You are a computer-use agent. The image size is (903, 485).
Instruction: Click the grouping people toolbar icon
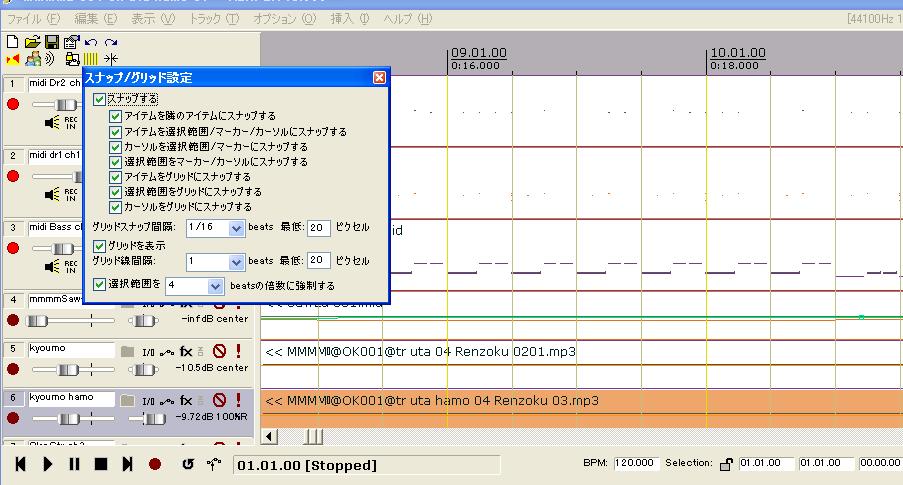pyautogui.click(x=33, y=58)
